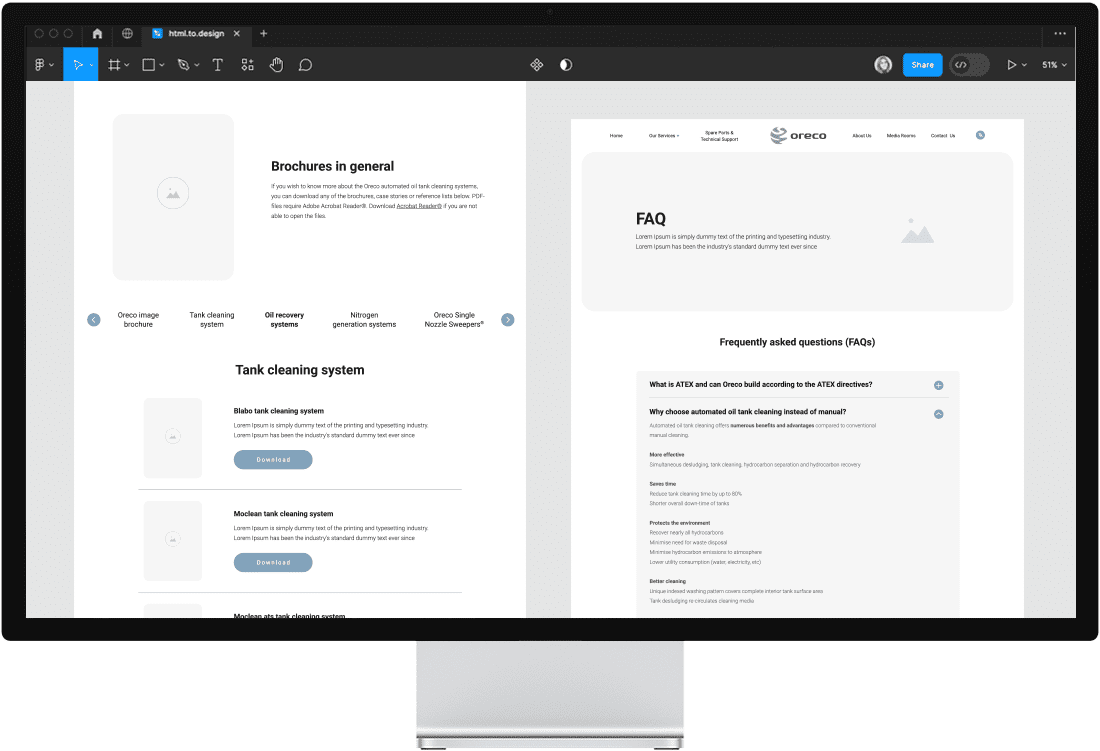This screenshot has width=1100, height=751.
Task: Select the Tank cleaning system heading
Action: [x=300, y=370]
